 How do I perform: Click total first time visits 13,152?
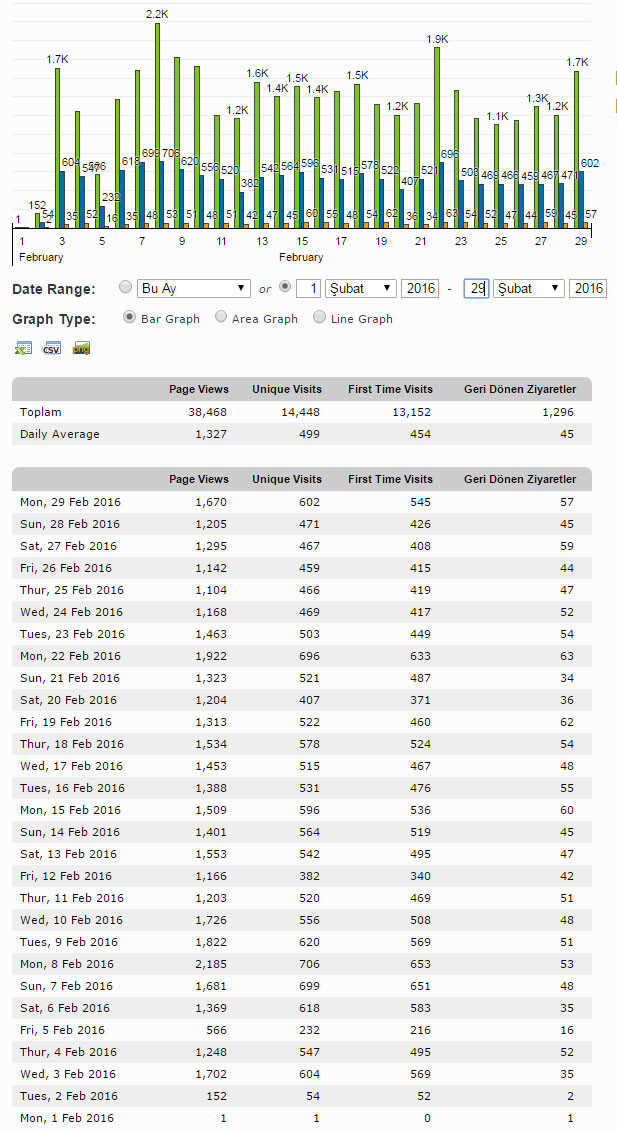coord(411,412)
